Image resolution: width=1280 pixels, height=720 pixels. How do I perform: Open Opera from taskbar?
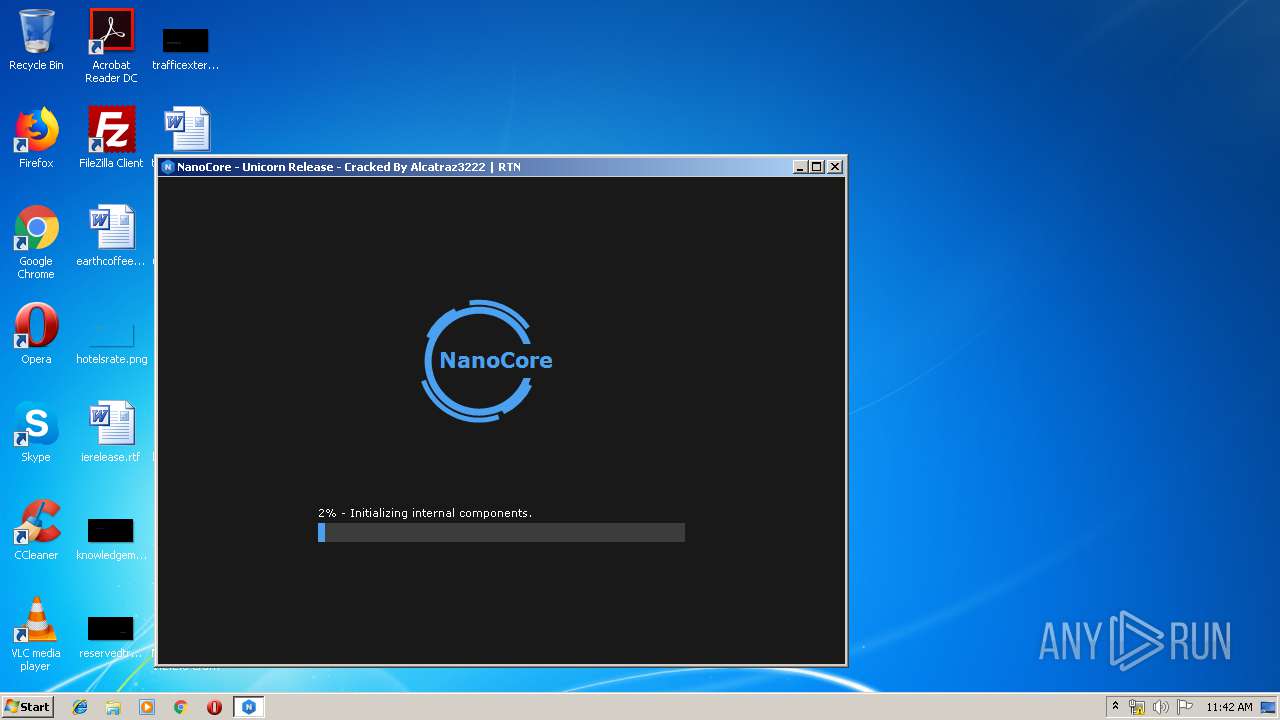214,707
